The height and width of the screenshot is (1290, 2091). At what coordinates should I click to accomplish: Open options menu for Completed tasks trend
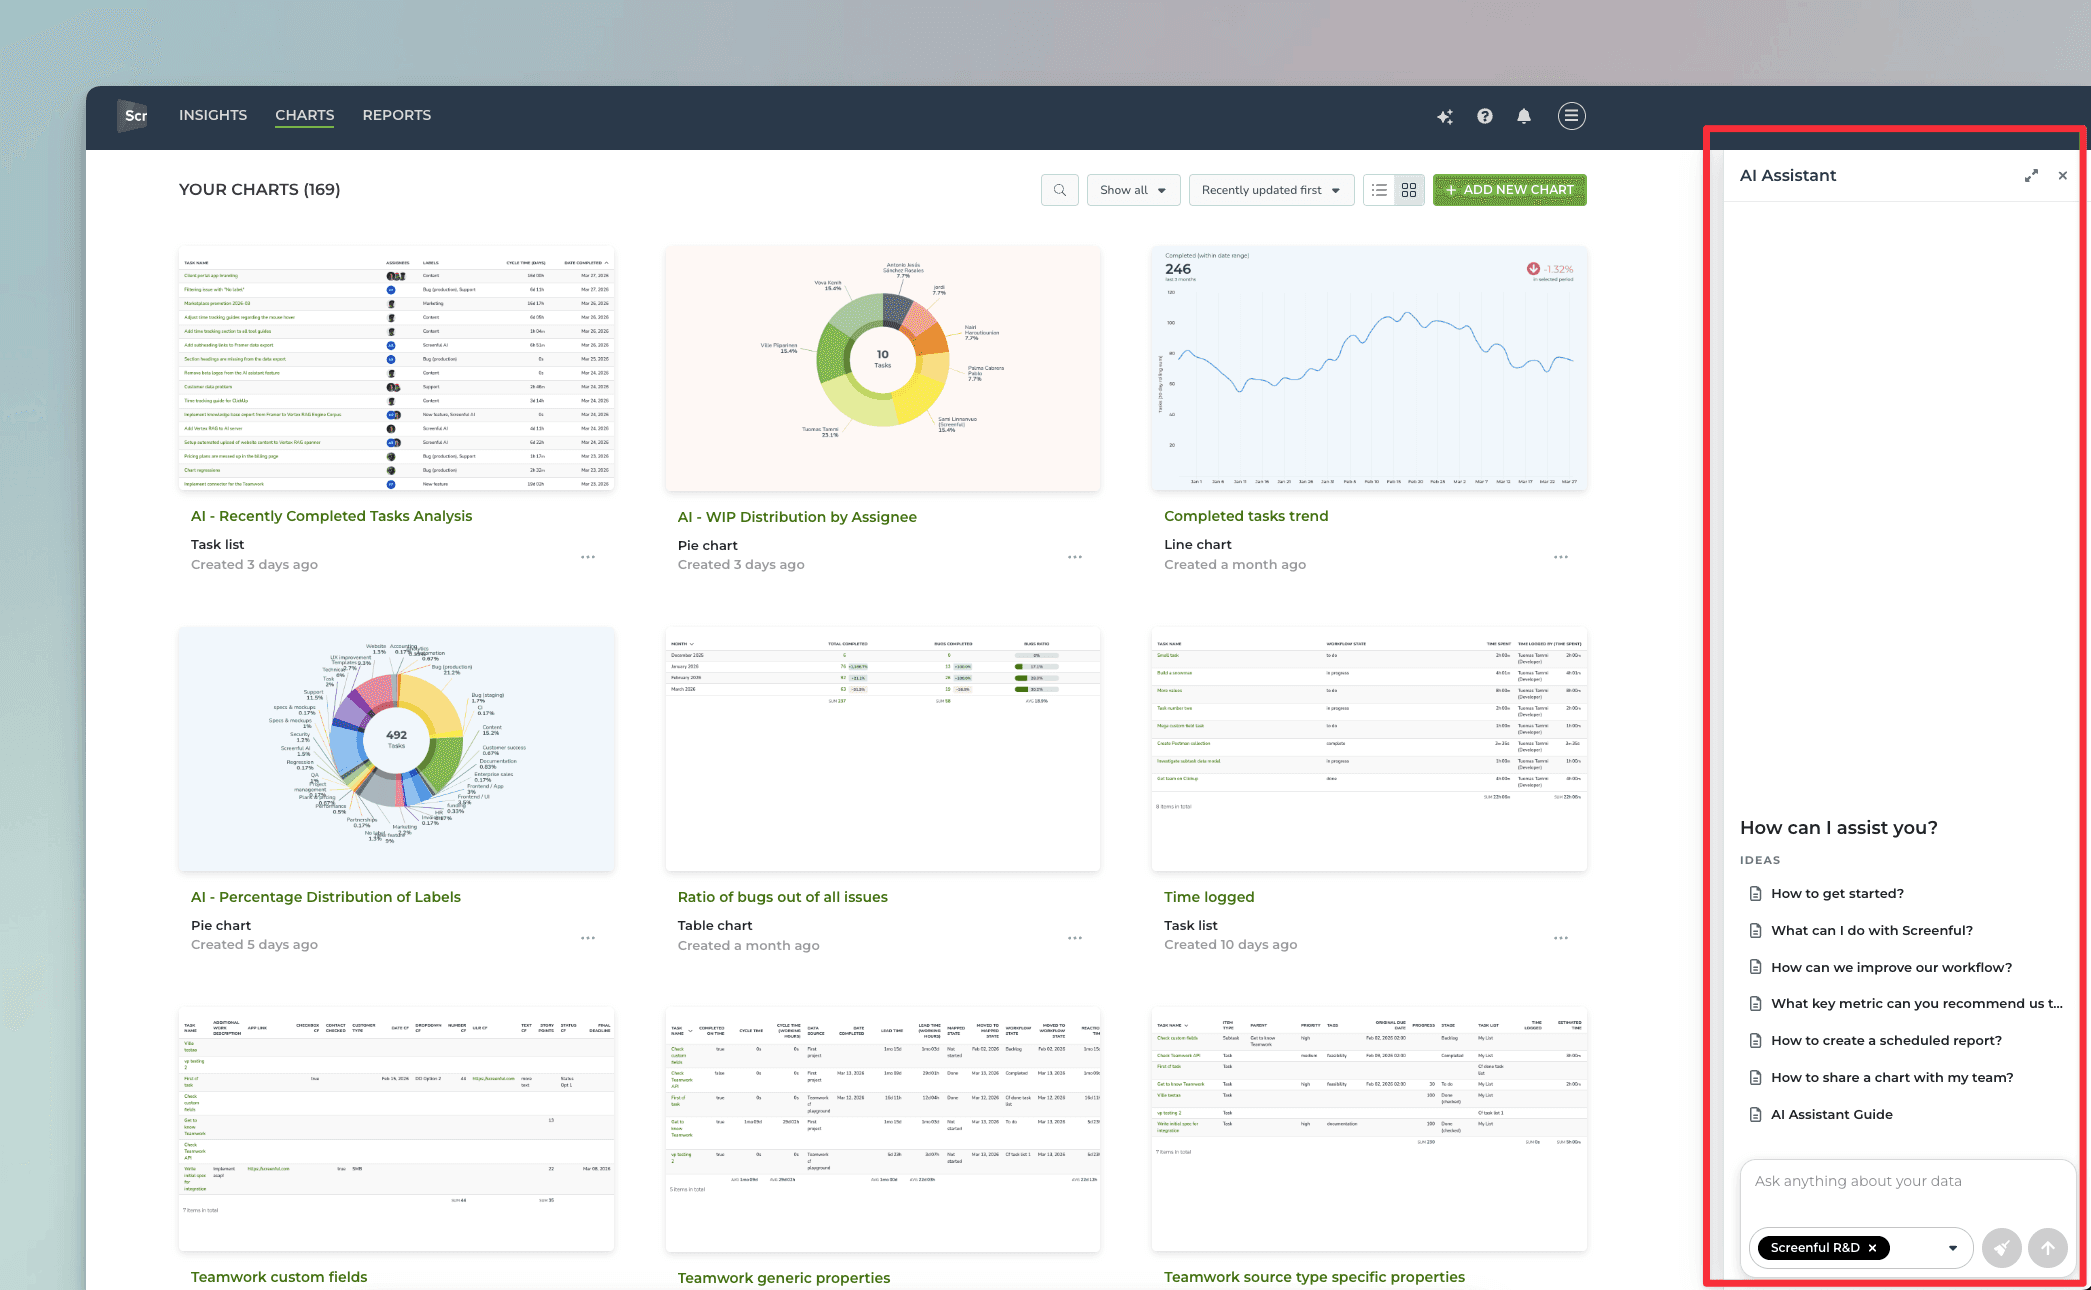tap(1560, 557)
